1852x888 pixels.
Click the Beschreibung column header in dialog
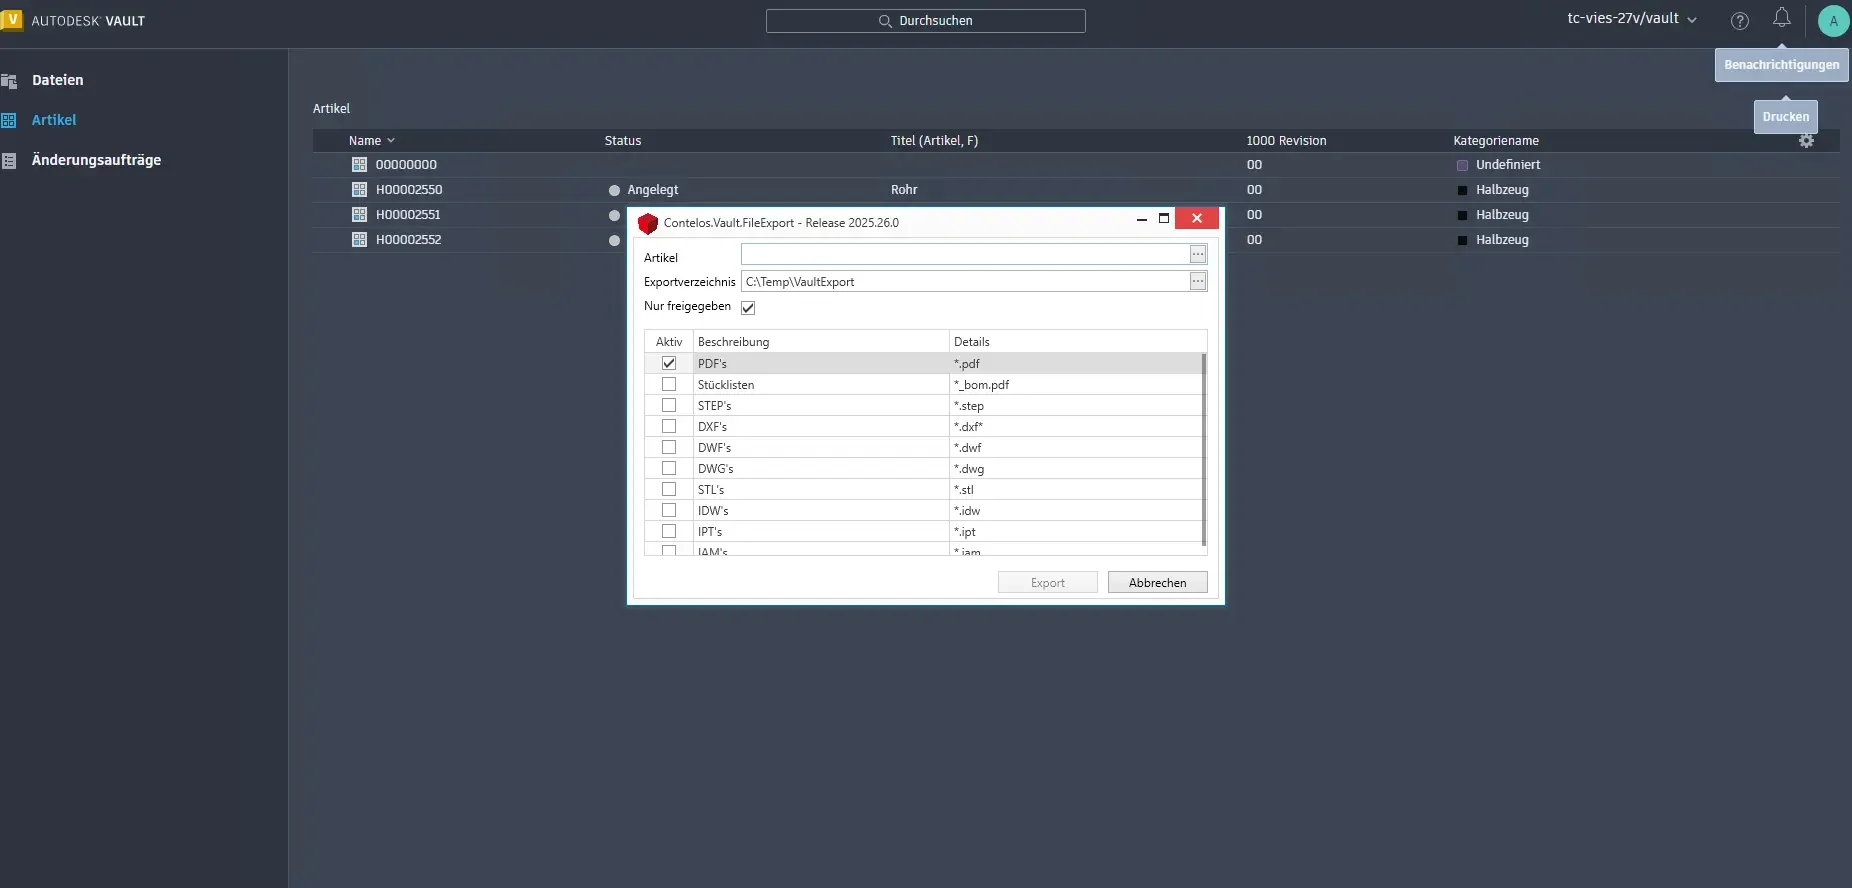[821, 342]
